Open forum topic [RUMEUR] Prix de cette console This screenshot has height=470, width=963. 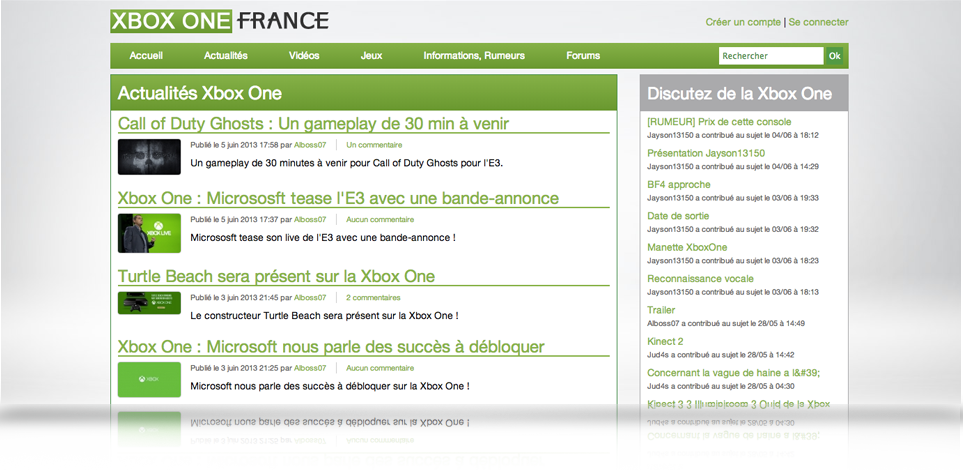[x=719, y=122]
